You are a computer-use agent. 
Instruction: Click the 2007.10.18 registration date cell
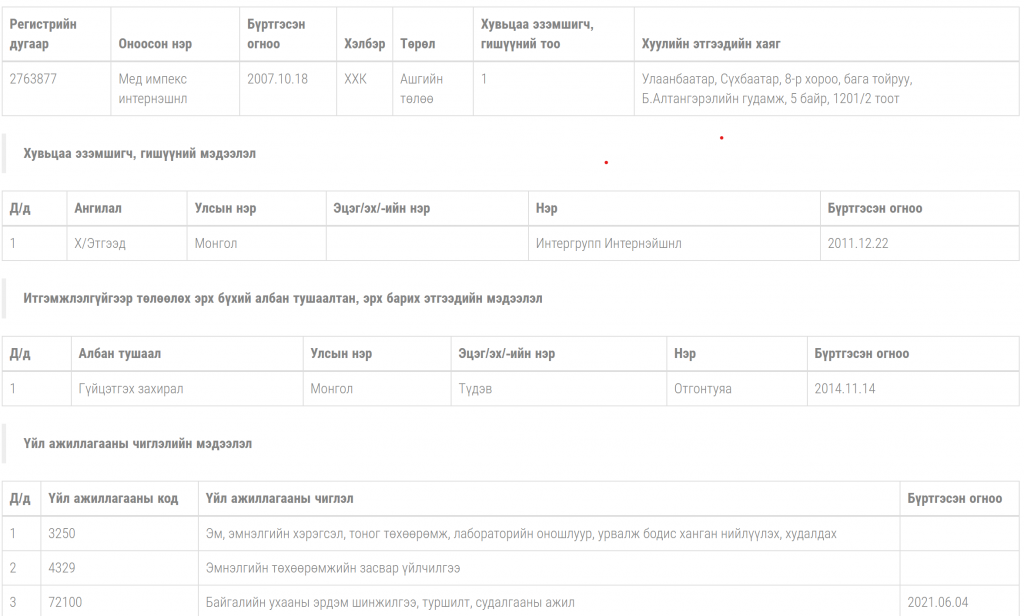(x=277, y=79)
